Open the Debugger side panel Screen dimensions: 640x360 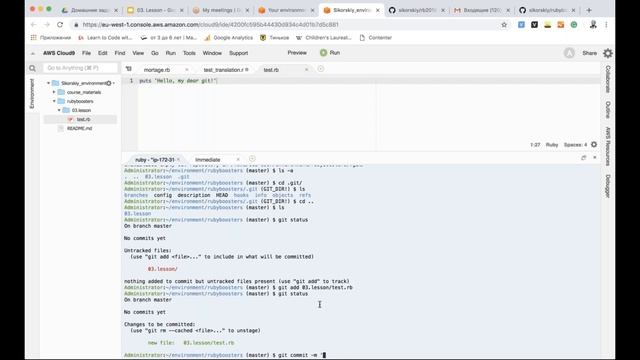(608, 186)
